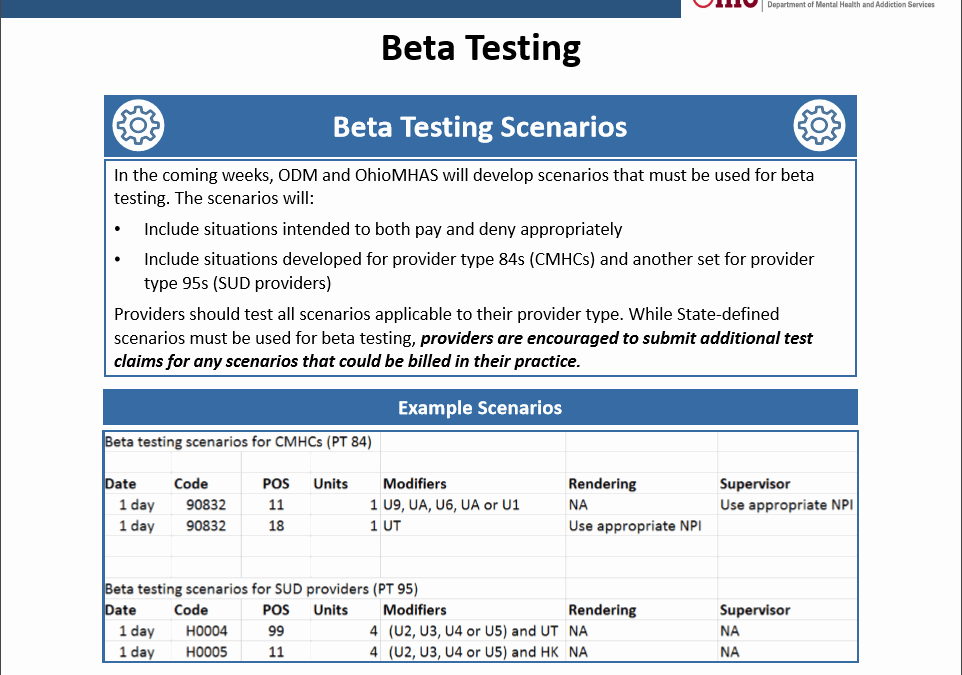Viewport: 962px width, 675px height.
Task: Click the Ohio logo at the top
Action: tap(722, 5)
